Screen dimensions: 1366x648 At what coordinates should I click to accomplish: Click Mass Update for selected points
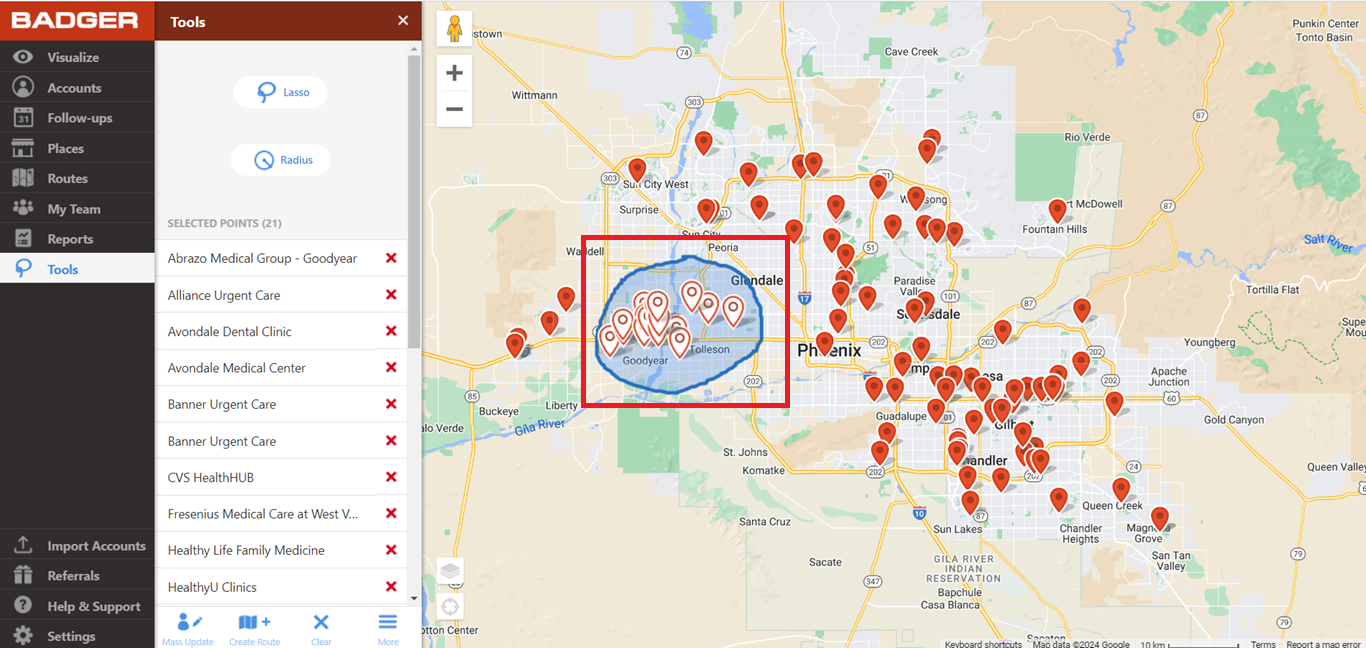188,629
